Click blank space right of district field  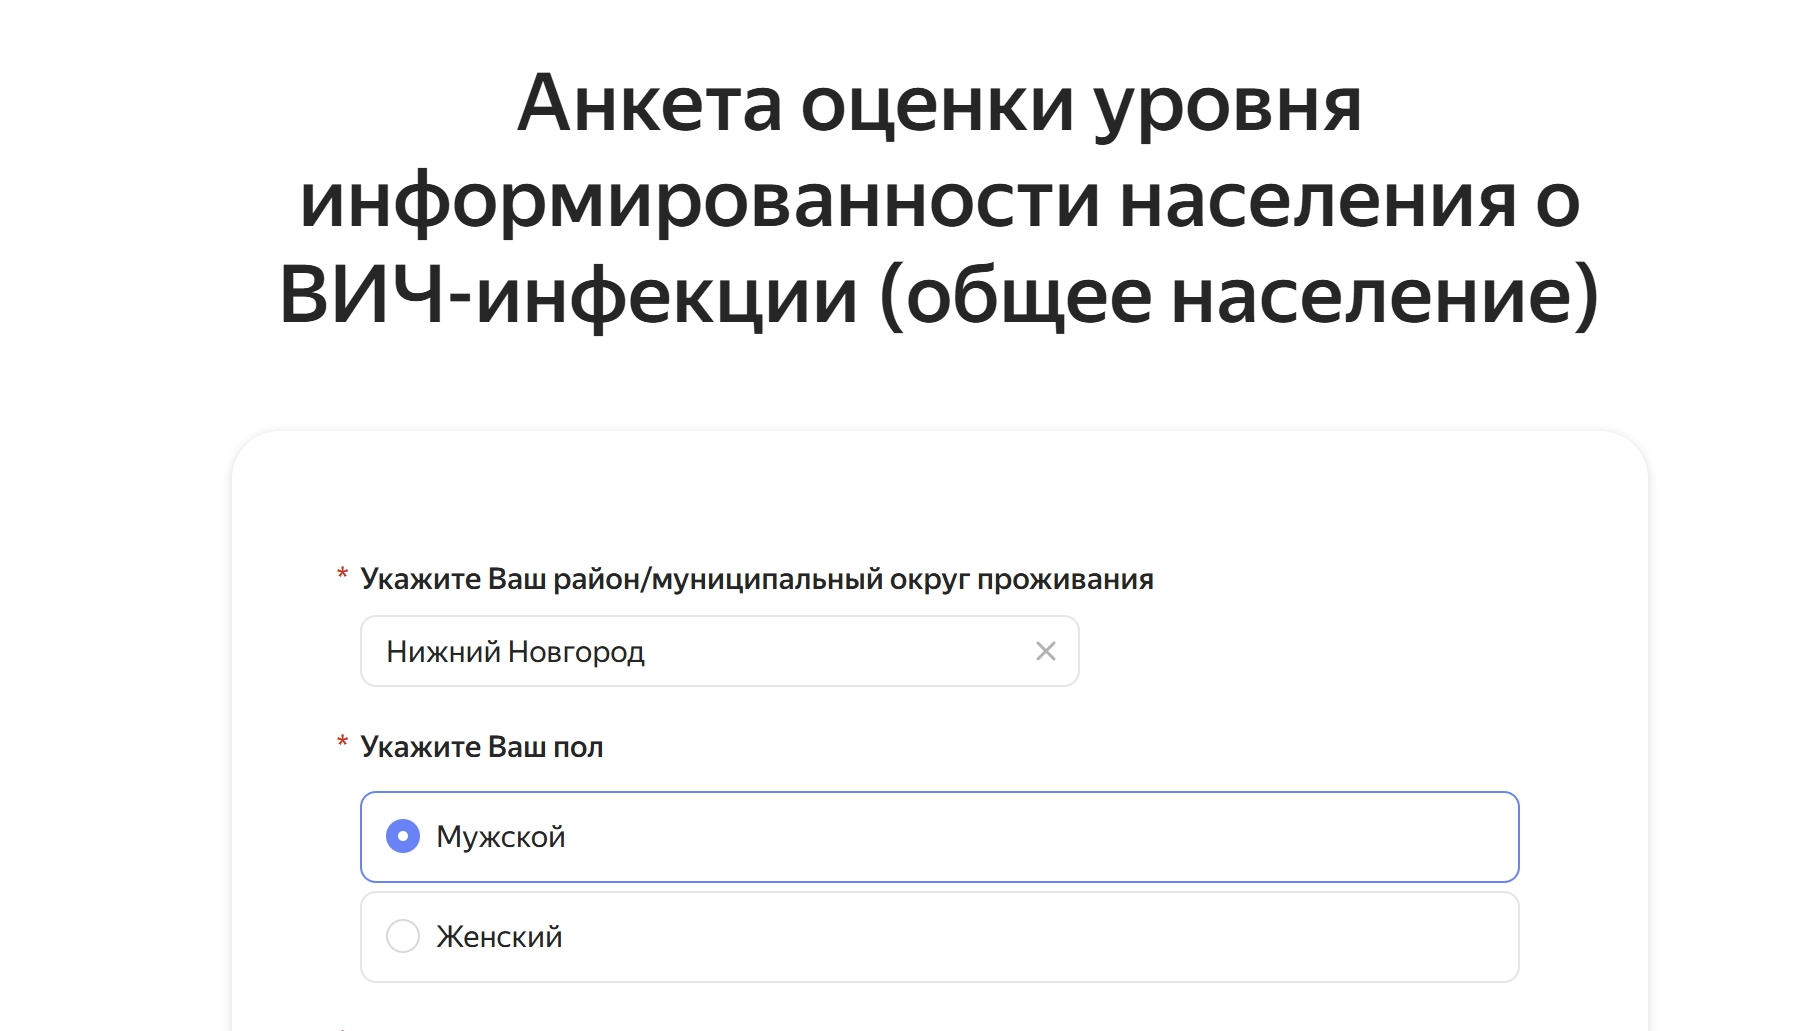click(1300, 651)
